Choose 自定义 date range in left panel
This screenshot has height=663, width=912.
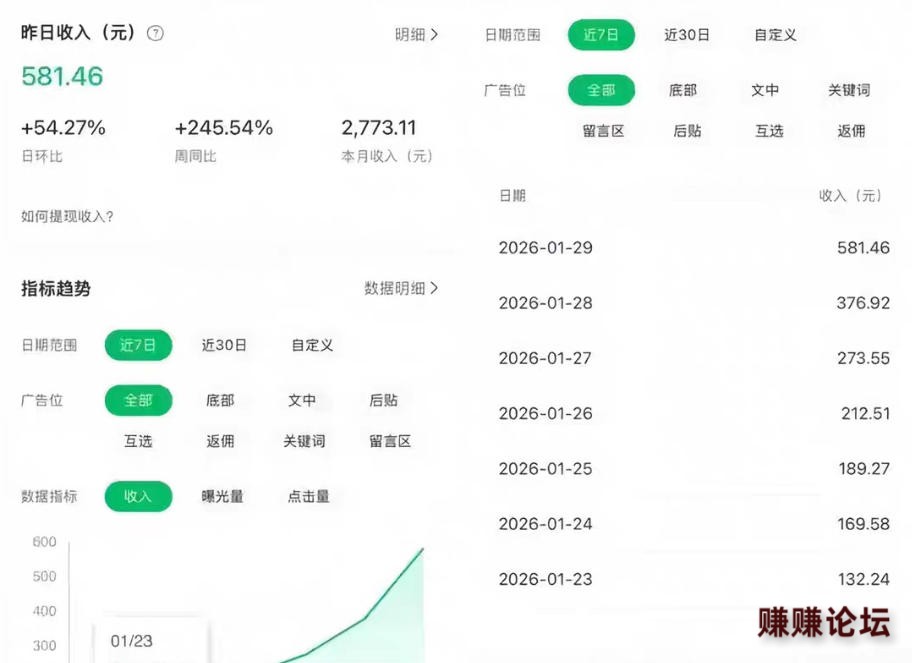pos(312,345)
